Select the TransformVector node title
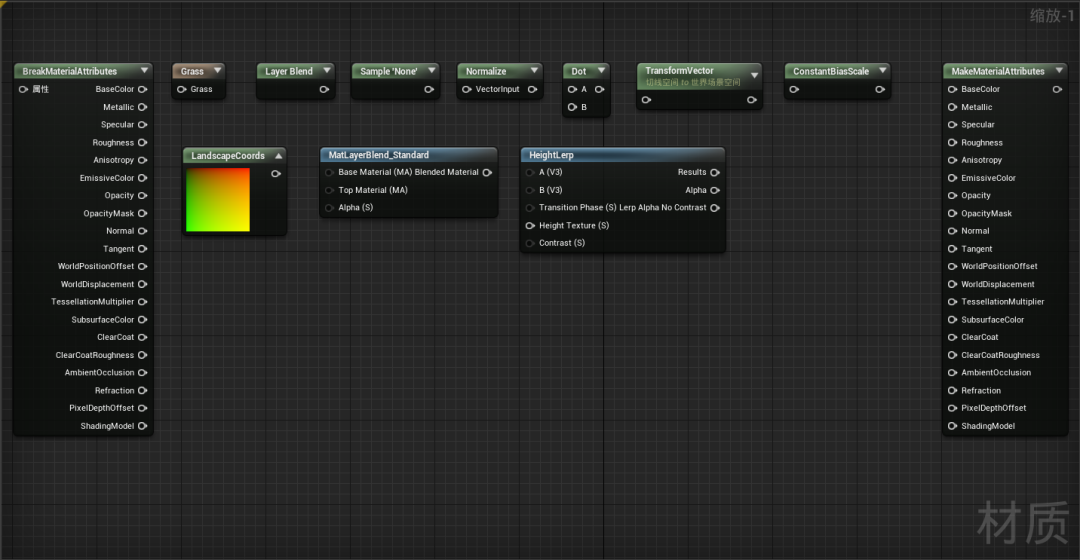 tap(679, 70)
